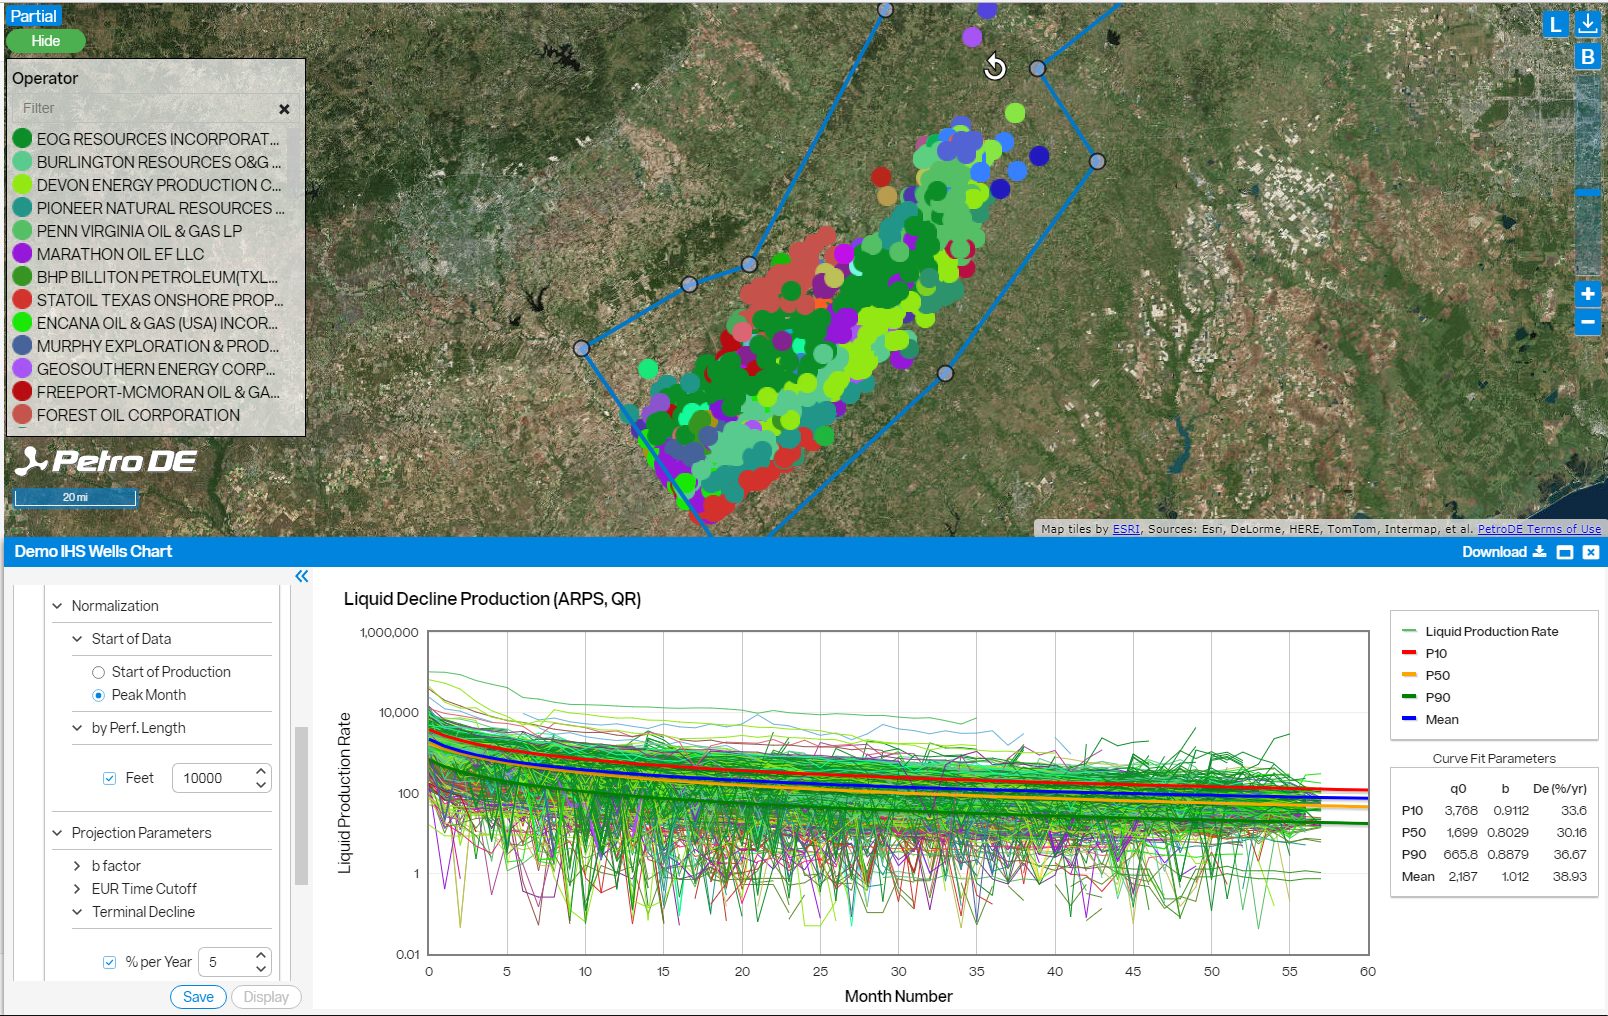This screenshot has height=1016, width=1608.
Task: Open the ESRI link
Action: pos(1126,529)
